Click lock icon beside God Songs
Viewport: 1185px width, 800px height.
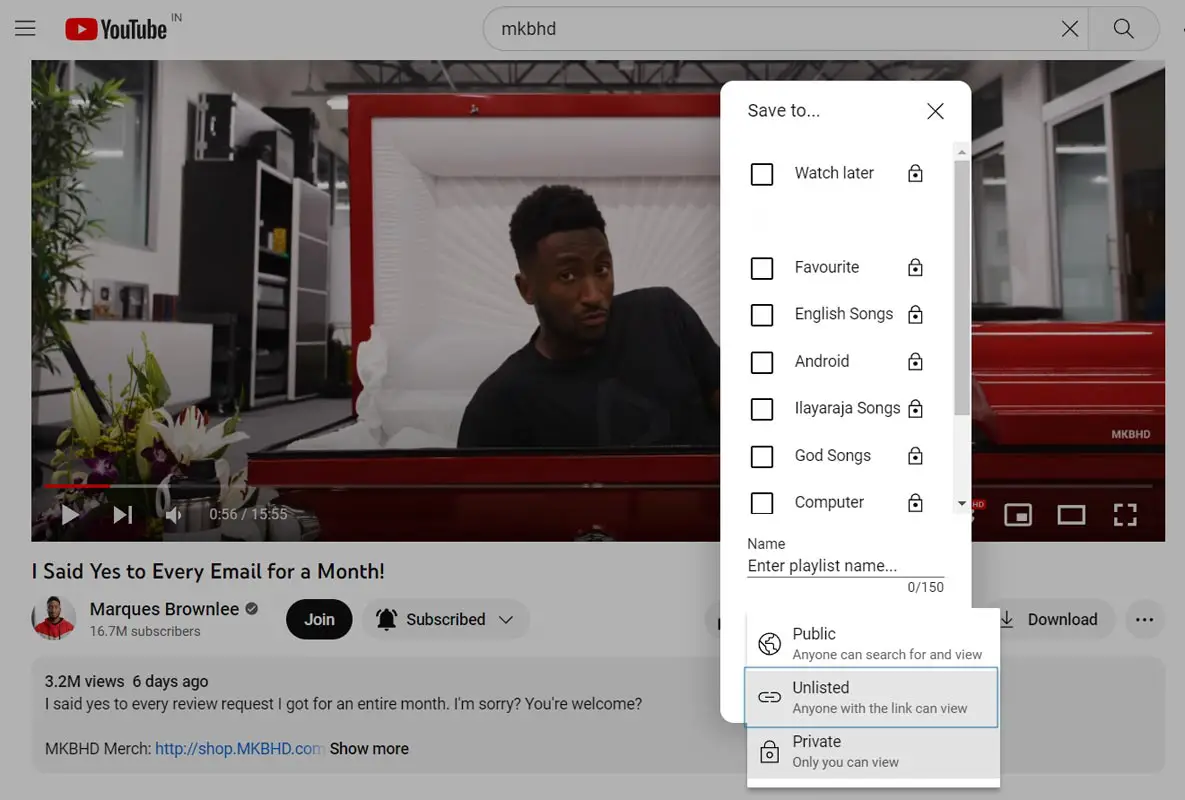[x=915, y=455]
